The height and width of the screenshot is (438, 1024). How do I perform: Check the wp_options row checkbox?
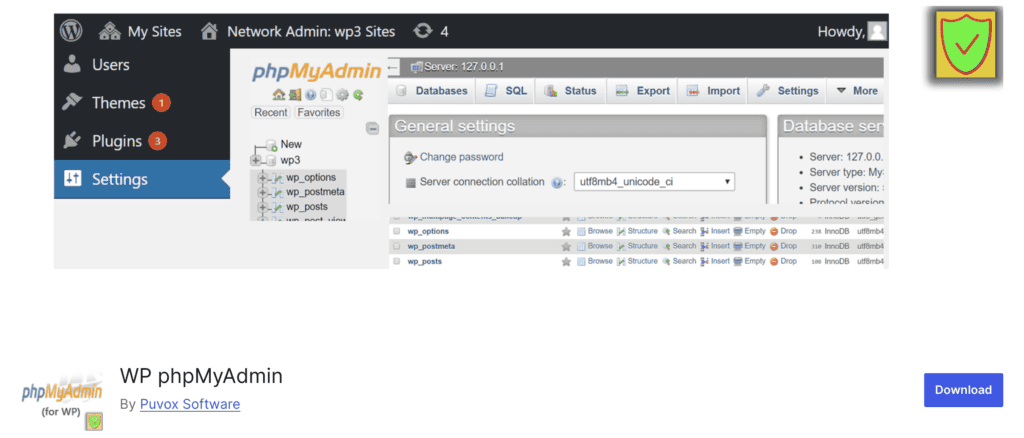tap(396, 231)
